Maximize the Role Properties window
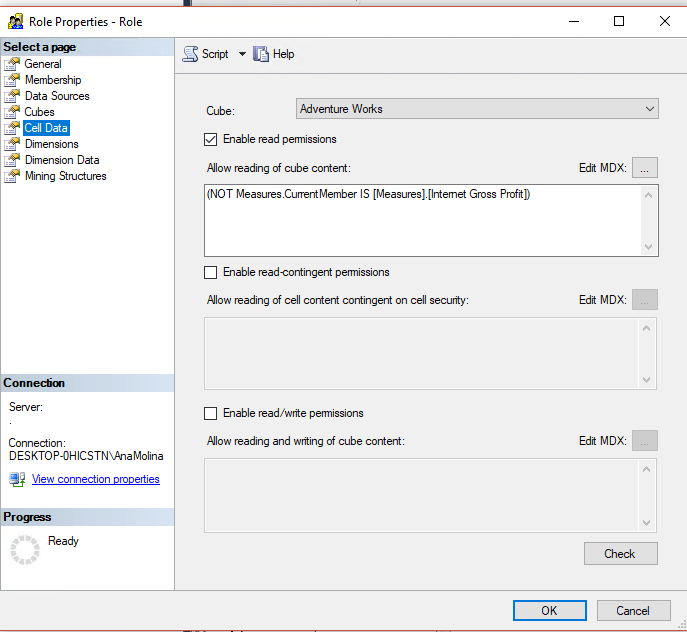Screen dimensions: 687x632 coord(619,21)
